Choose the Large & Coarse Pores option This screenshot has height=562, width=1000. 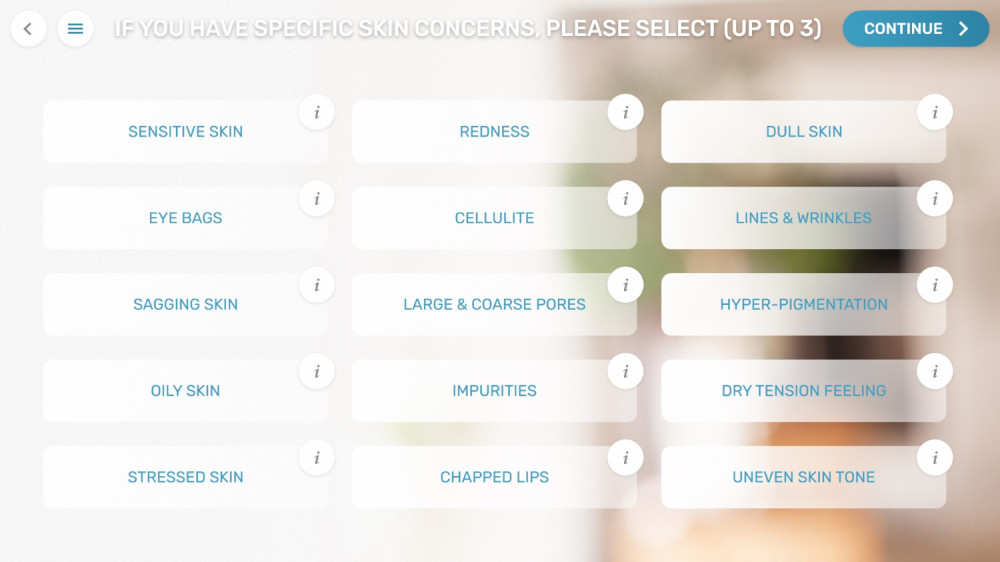click(x=494, y=305)
